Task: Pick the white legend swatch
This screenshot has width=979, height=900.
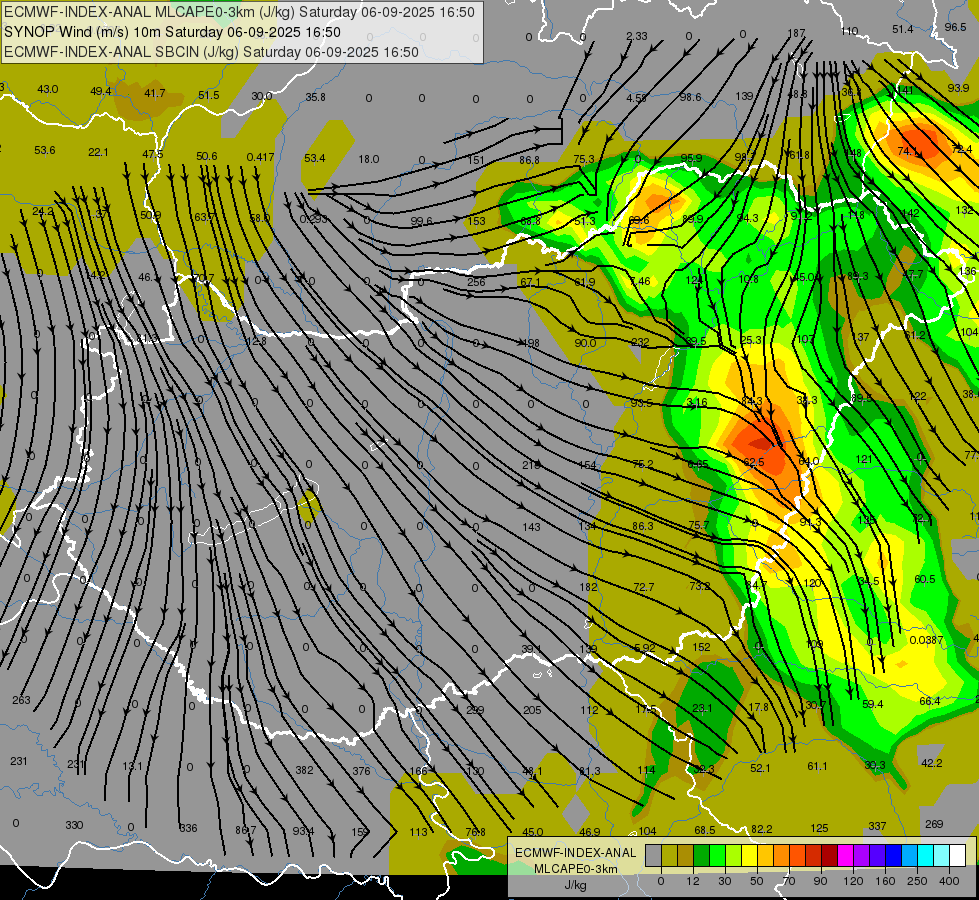Action: click(x=957, y=856)
